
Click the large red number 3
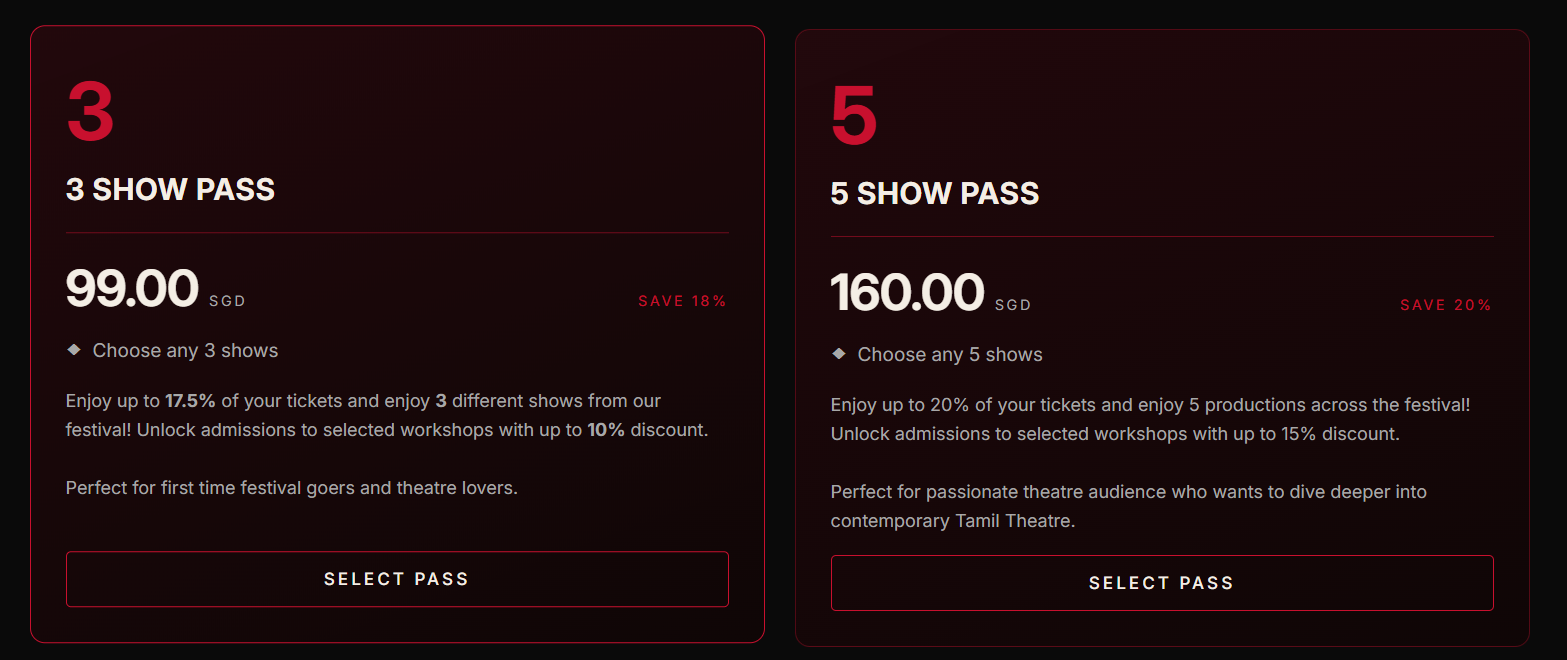click(x=90, y=112)
